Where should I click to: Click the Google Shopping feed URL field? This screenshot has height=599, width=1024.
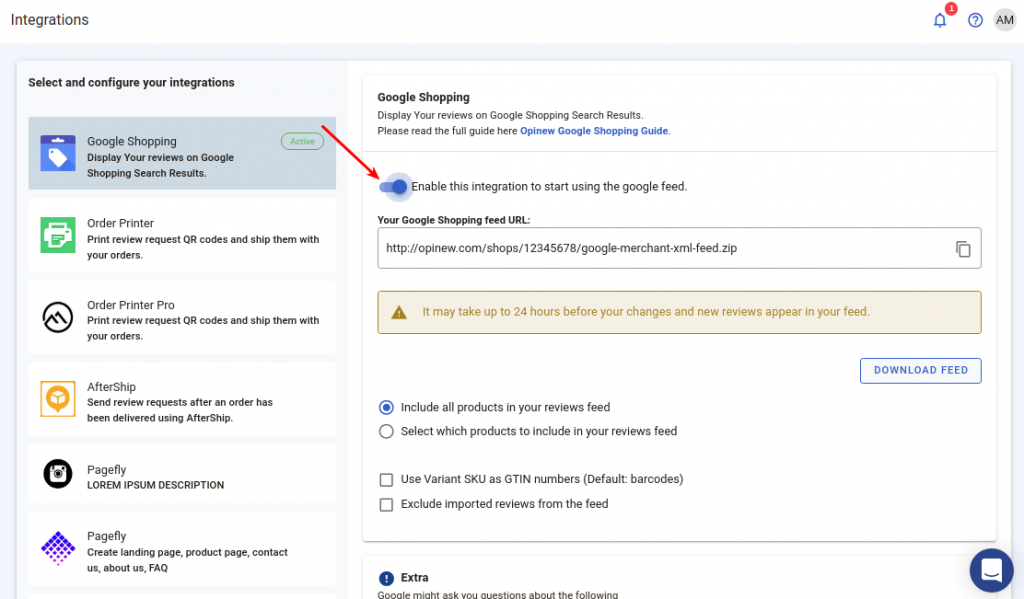[679, 248]
